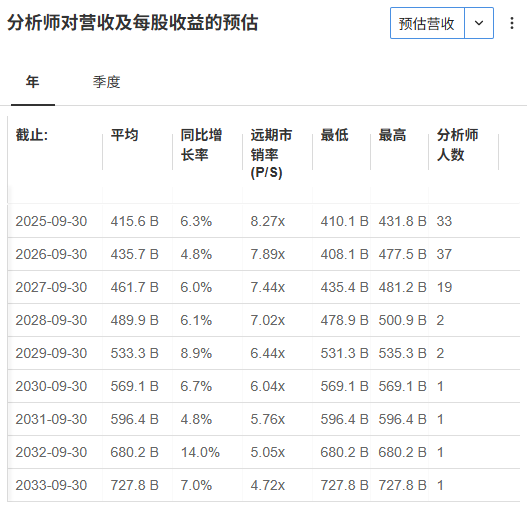Click the 2028-09-30 row date
The height and width of the screenshot is (510, 527).
pos(51,320)
